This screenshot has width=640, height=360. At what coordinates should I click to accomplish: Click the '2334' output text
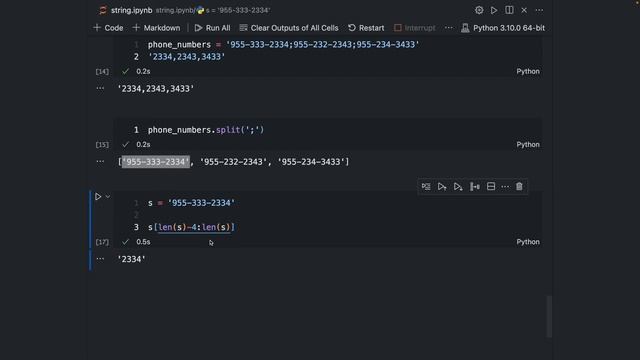(131, 259)
